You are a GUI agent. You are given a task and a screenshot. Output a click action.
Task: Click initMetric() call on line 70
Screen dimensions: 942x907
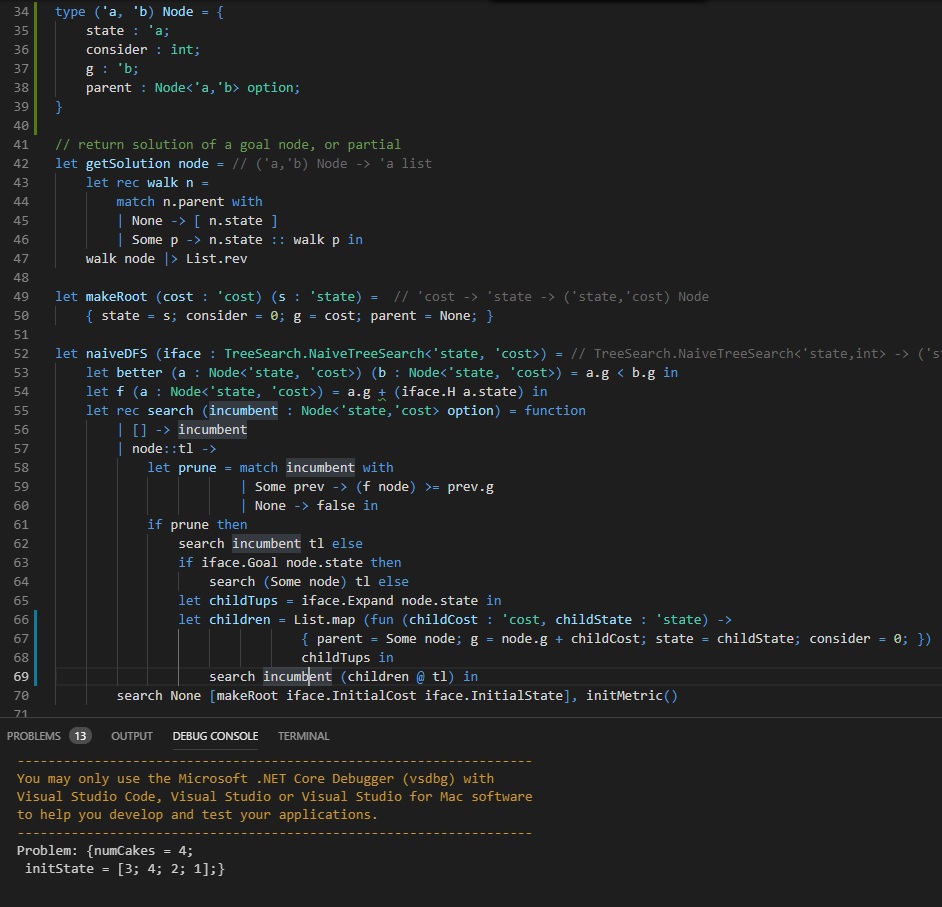tap(632, 696)
